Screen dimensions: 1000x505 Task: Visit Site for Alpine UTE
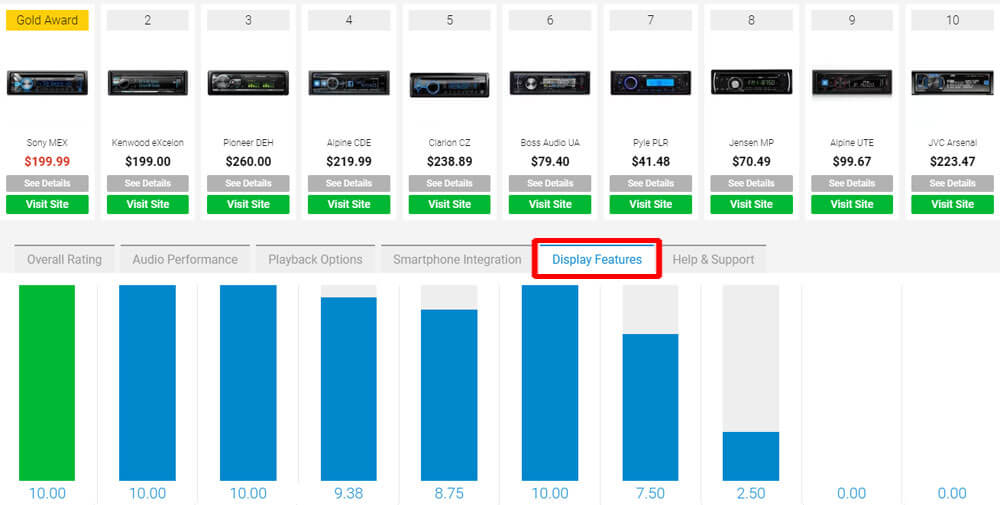851,205
